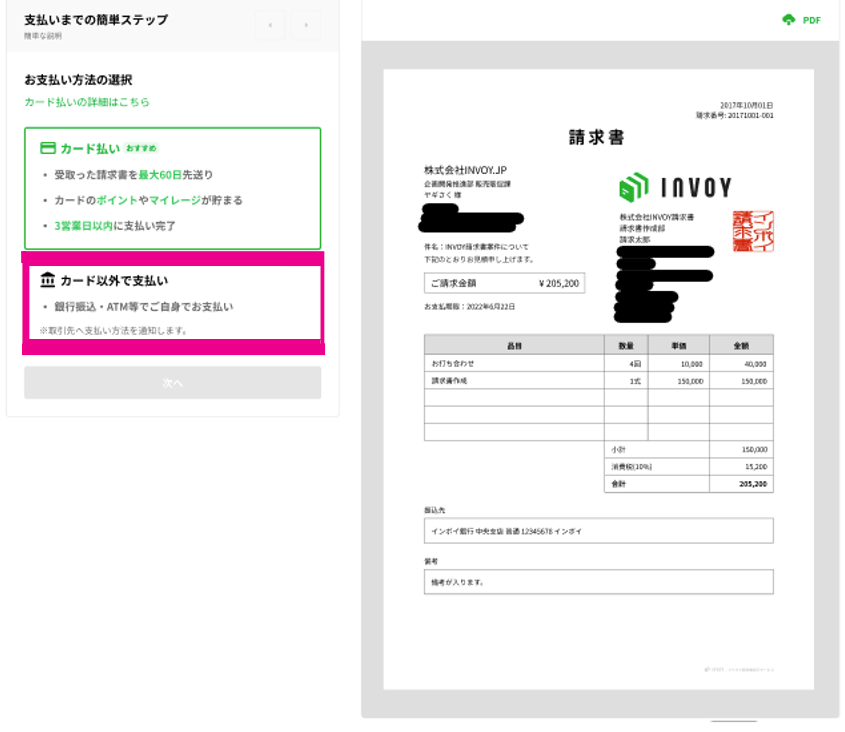Image resolution: width=845 pixels, height=732 pixels.
Task: Click the 請求書作成 item row
Action: [599, 381]
